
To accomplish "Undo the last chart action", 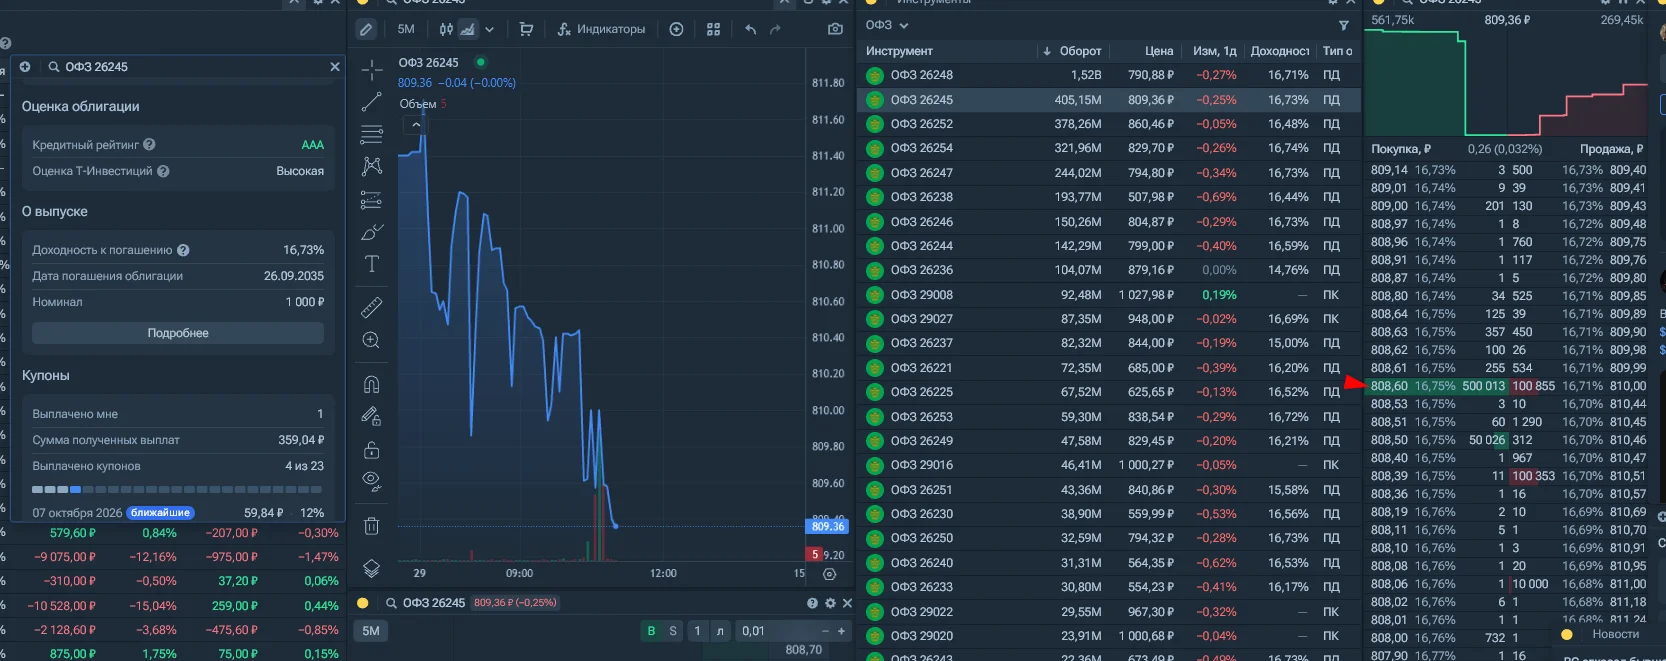I will 751,29.
